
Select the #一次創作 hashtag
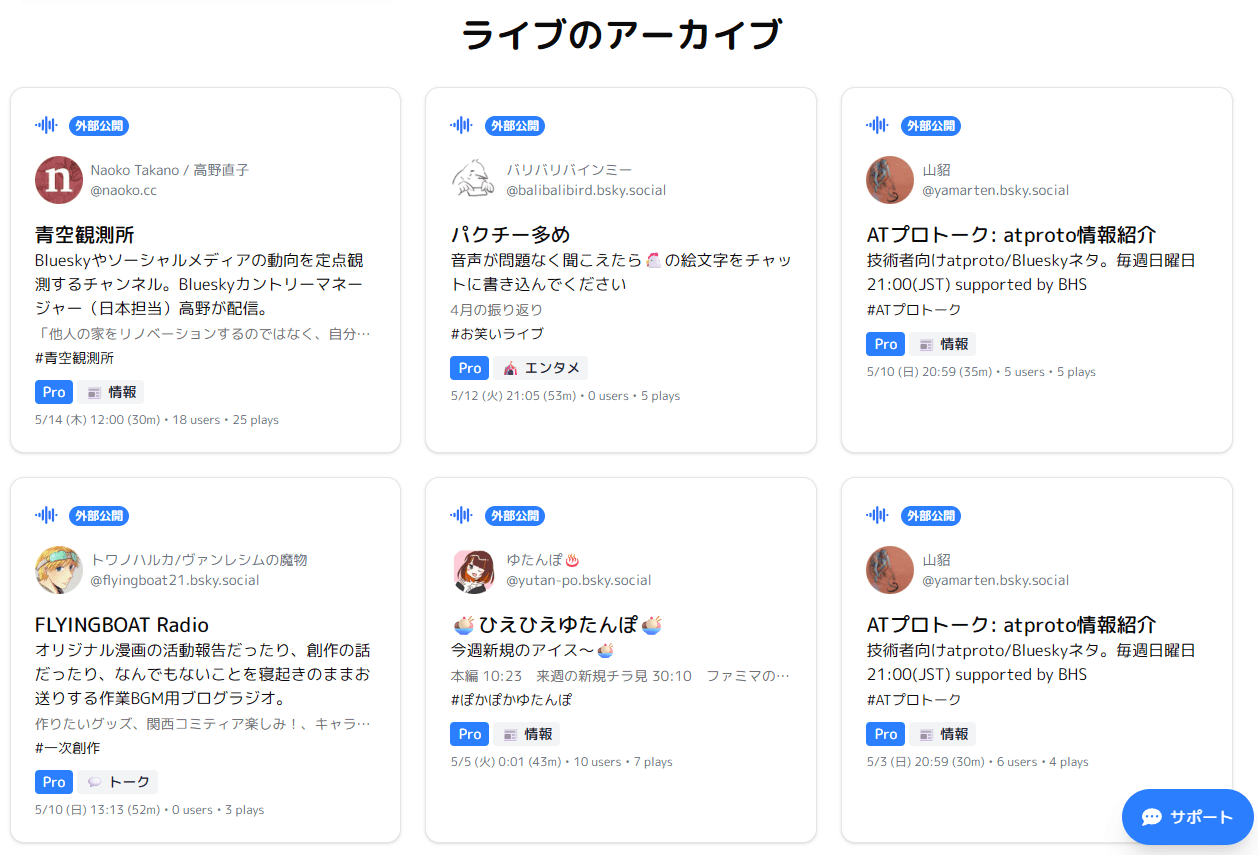[67, 747]
